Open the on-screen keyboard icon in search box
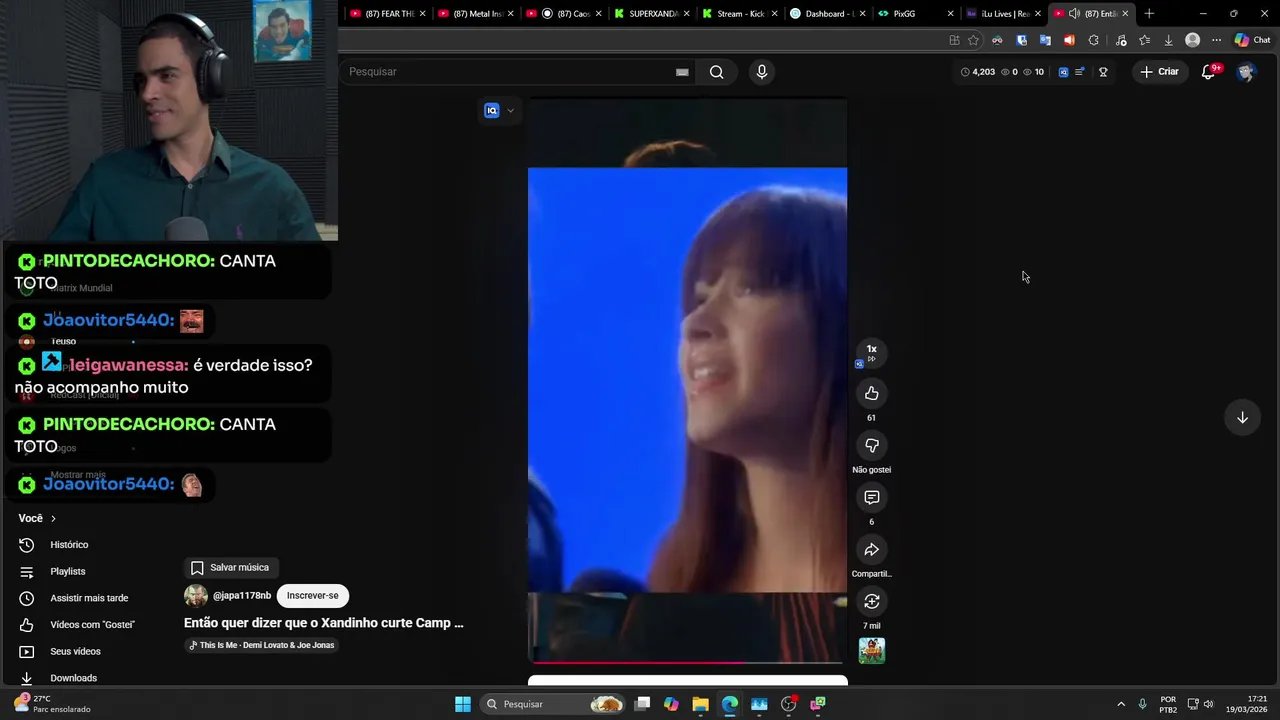Screen dimensions: 1280x720 [x=682, y=72]
